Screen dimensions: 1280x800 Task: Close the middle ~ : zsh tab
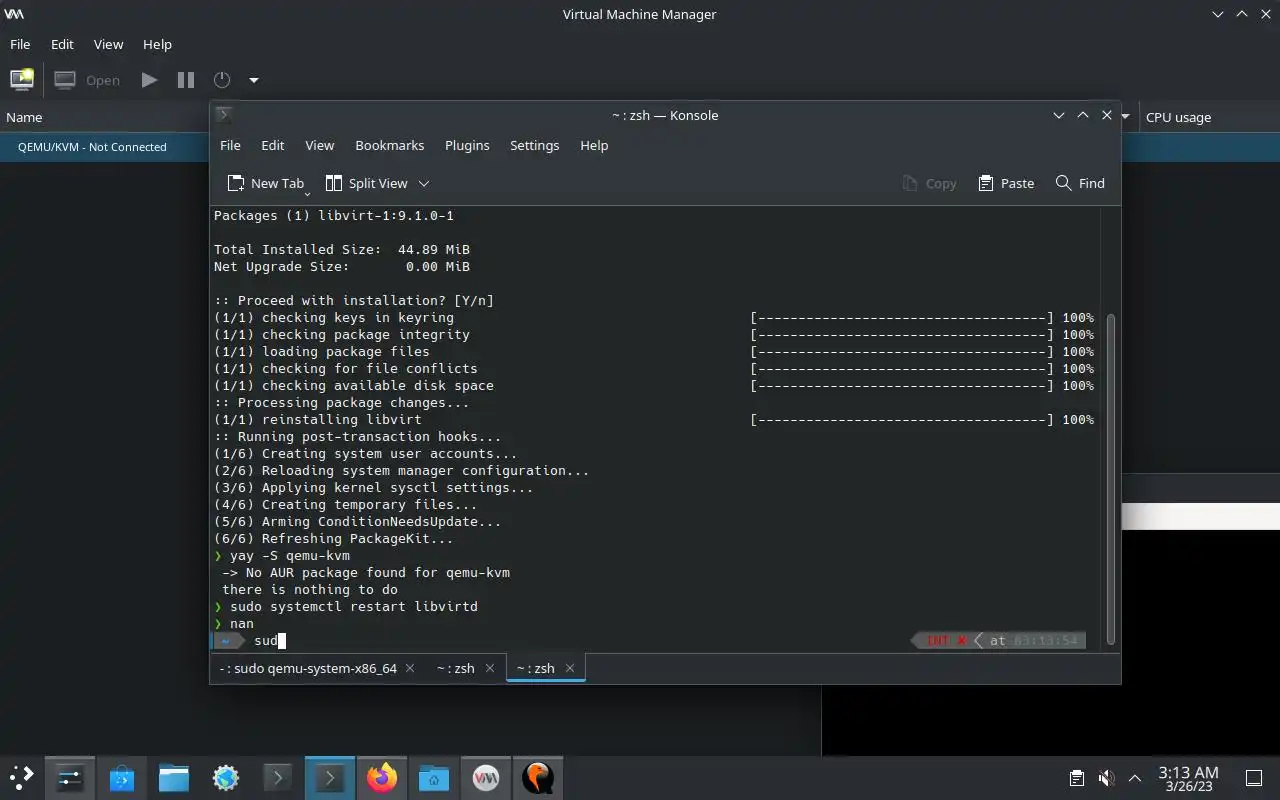pyautogui.click(x=490, y=668)
